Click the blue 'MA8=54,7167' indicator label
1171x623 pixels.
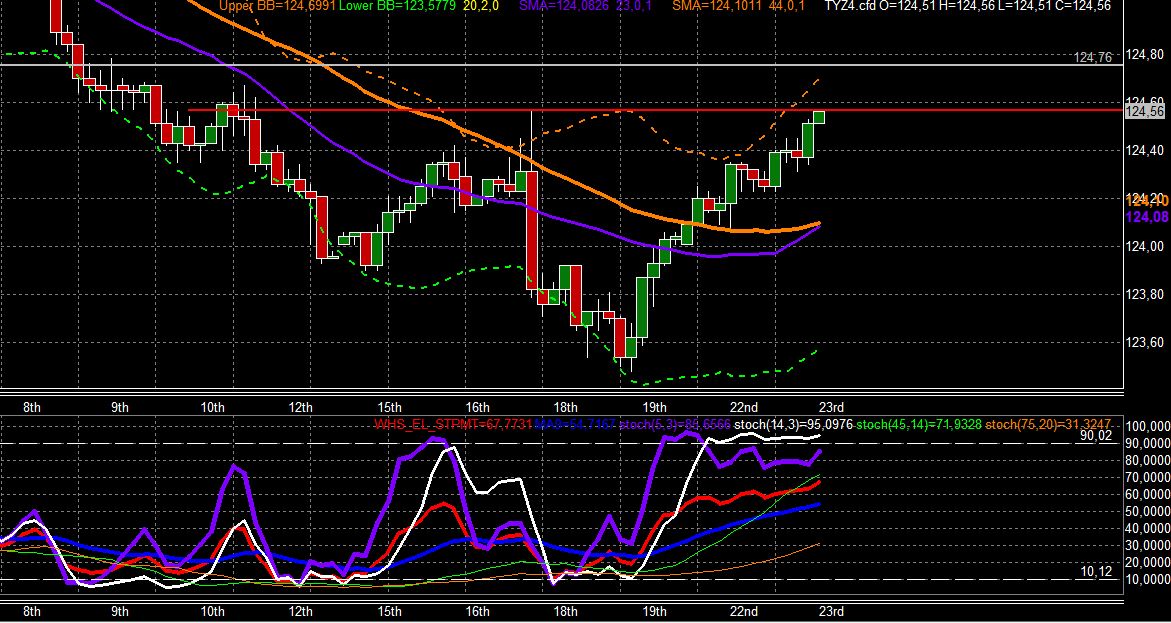[x=577, y=425]
